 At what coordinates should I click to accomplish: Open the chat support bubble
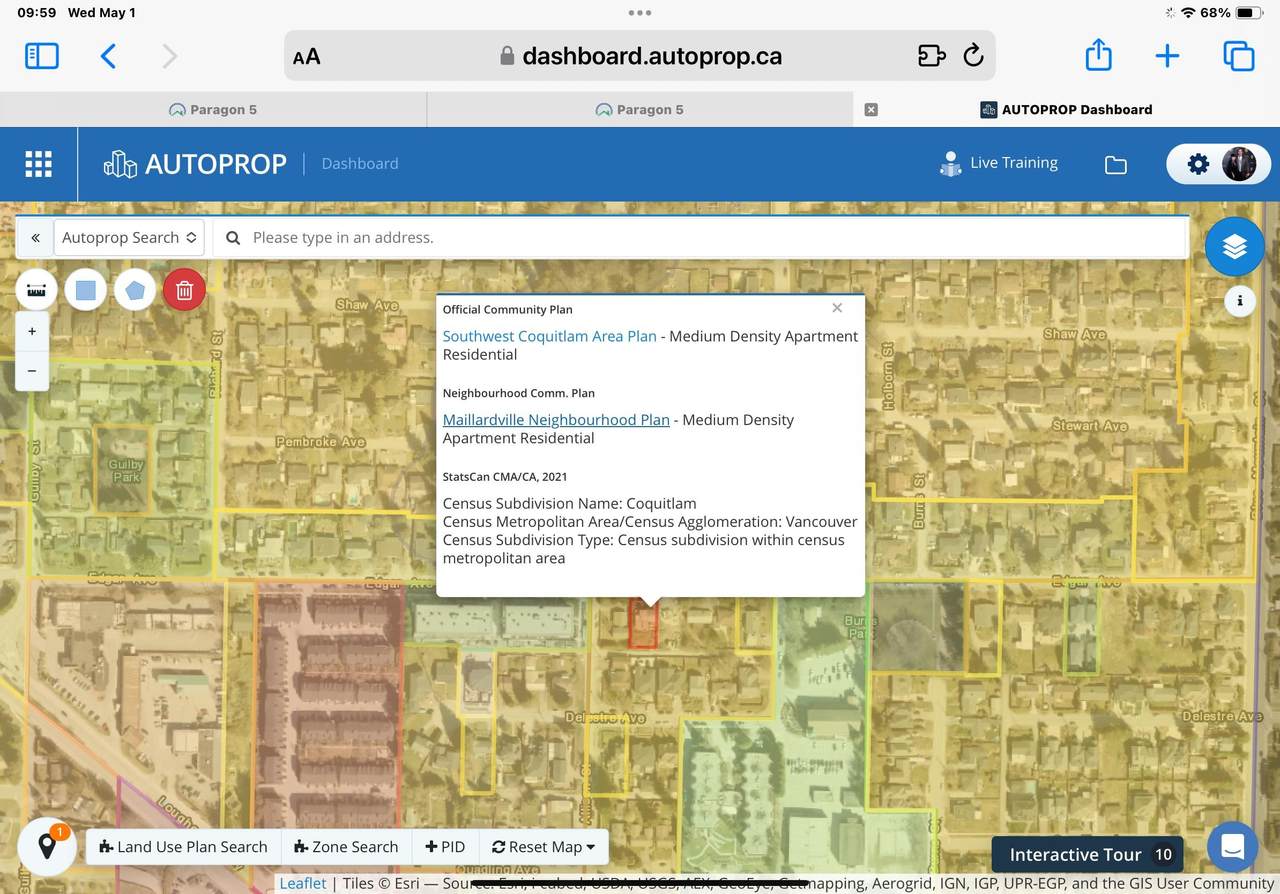[x=1233, y=846]
